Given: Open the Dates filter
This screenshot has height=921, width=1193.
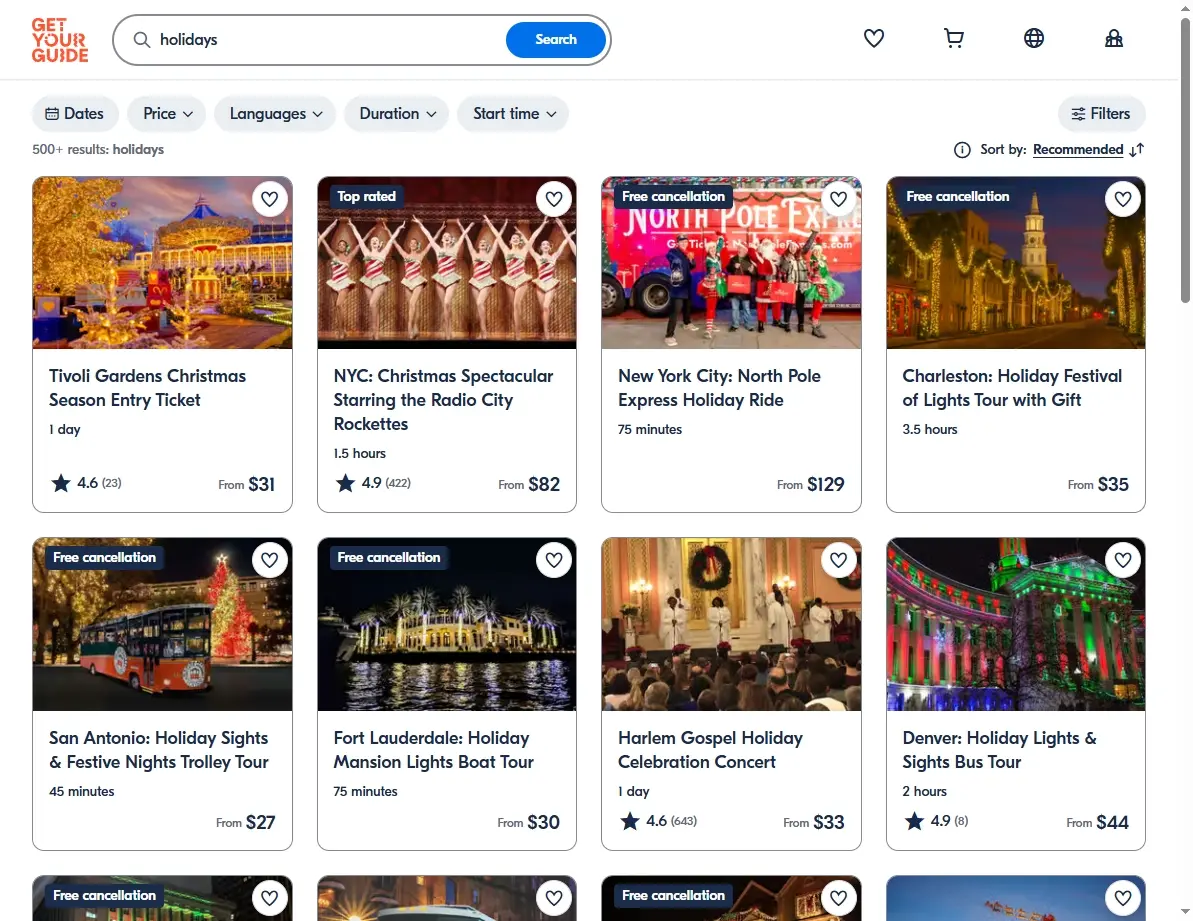Looking at the screenshot, I should (x=75, y=114).
